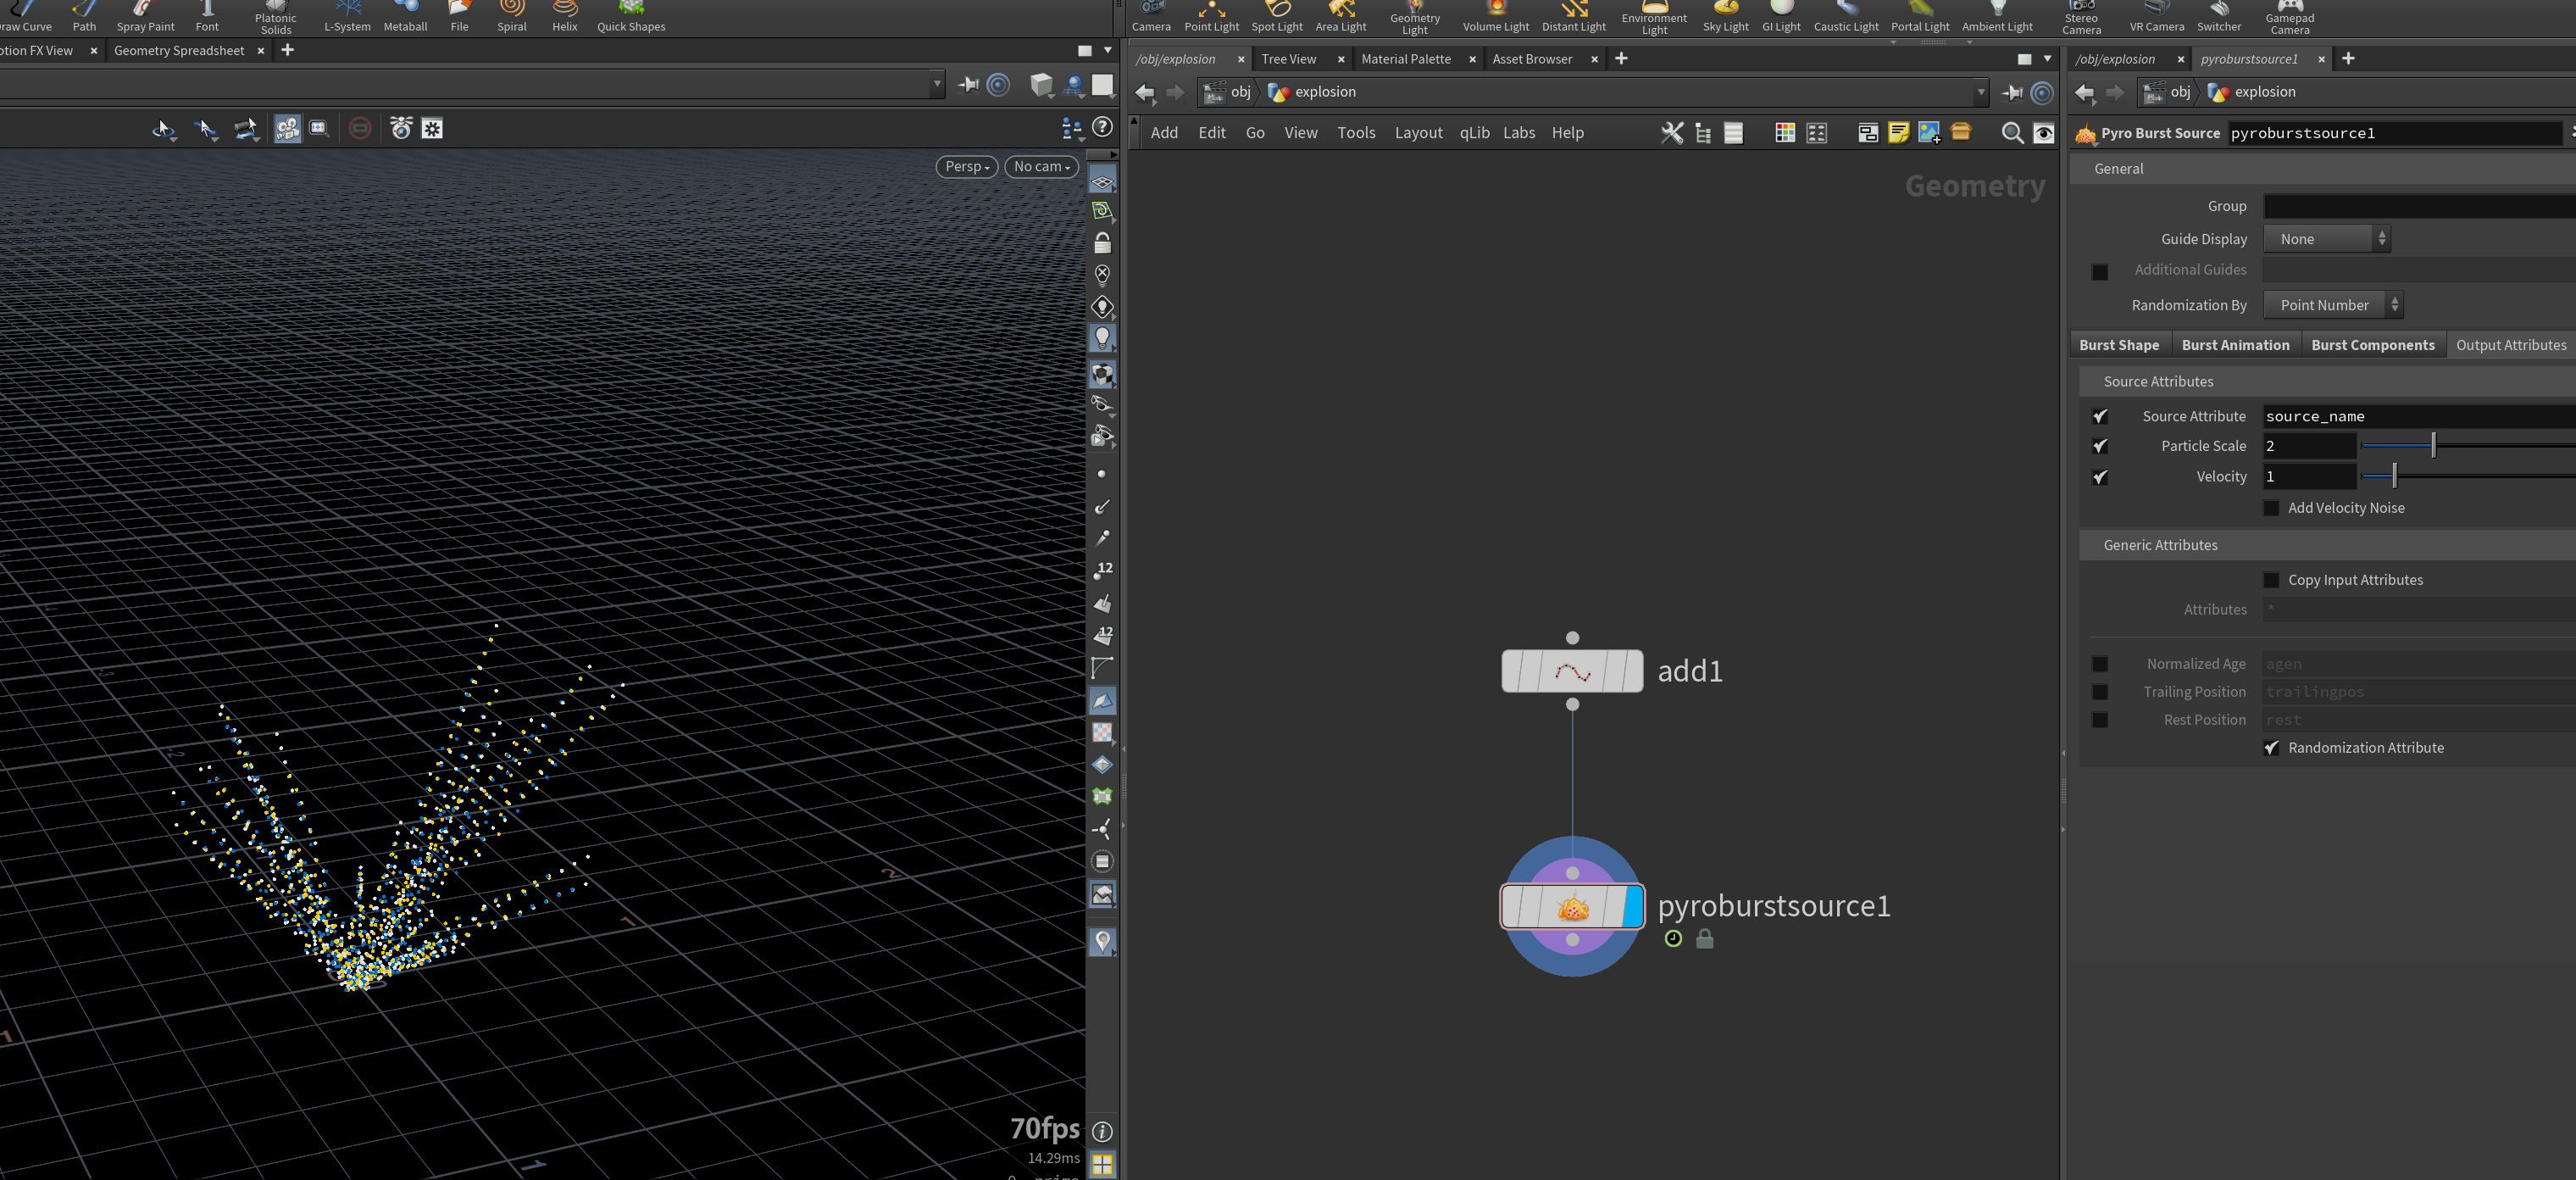Disable the Randomization Attribute checkbox
This screenshot has width=2576, height=1180.
point(2271,748)
